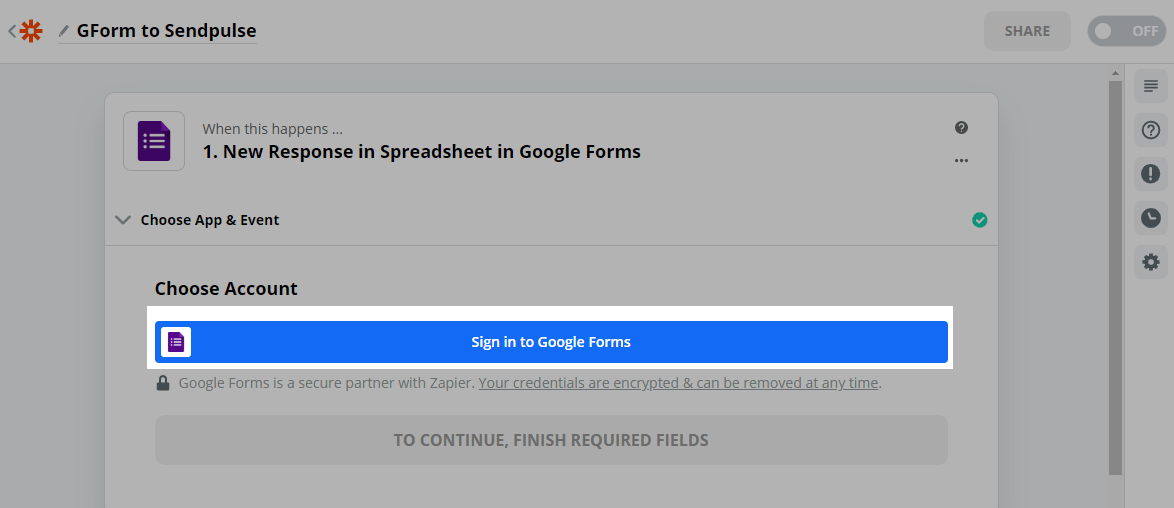Click the Google Forms step icon
The height and width of the screenshot is (508, 1174).
154,141
